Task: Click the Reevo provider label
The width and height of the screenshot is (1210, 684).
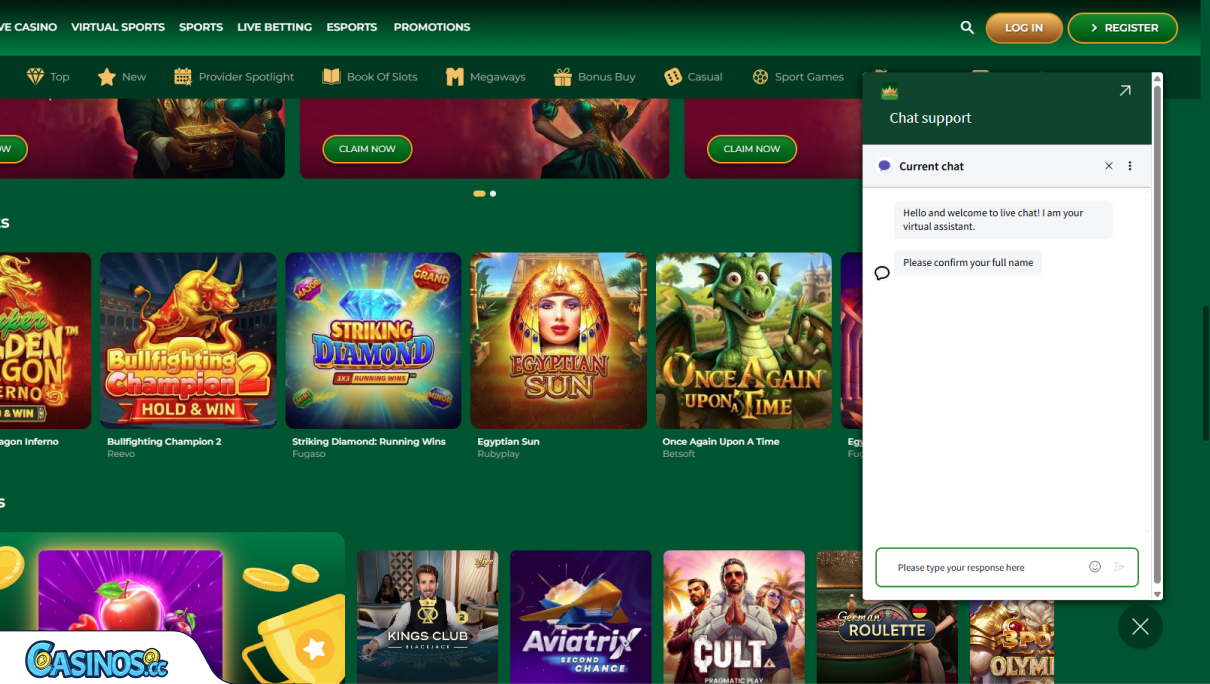Action: [x=121, y=454]
